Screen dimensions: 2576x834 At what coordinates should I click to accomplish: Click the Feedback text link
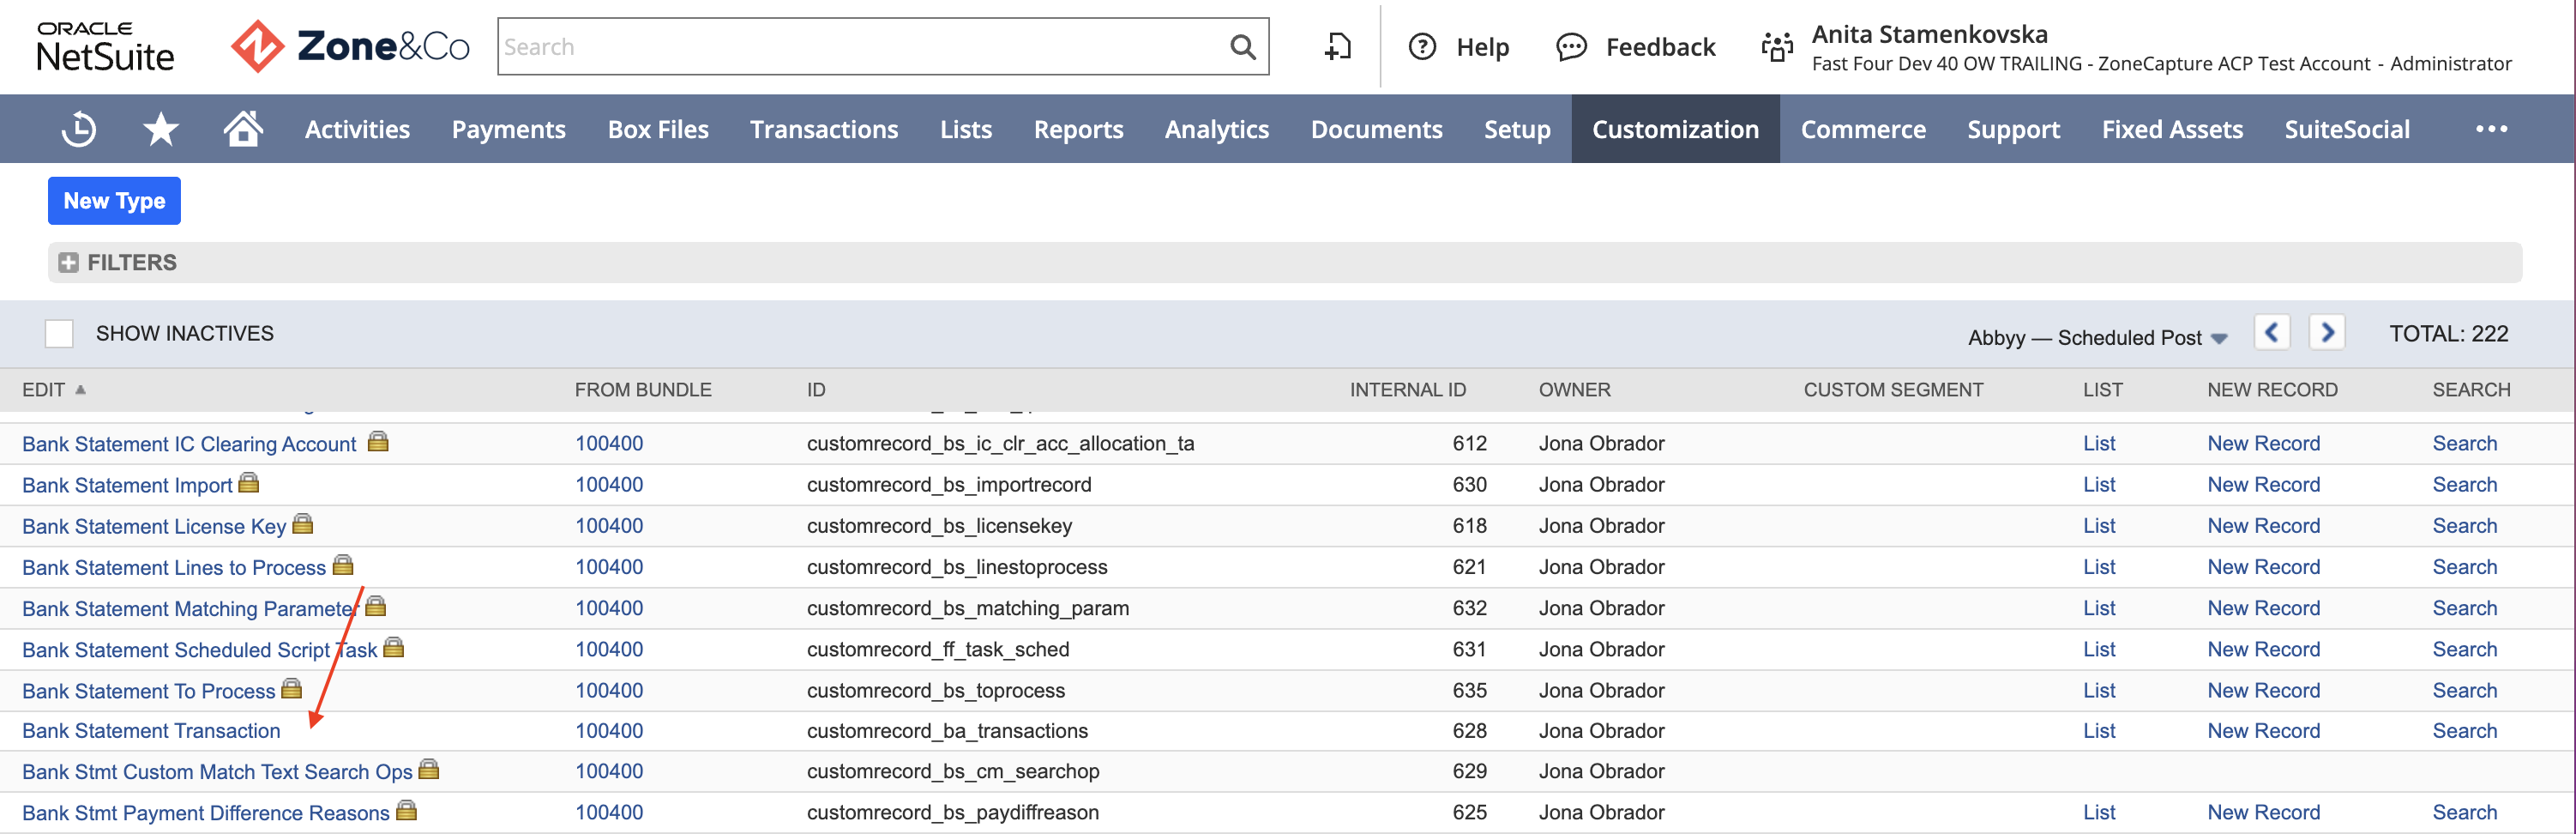click(x=1660, y=47)
